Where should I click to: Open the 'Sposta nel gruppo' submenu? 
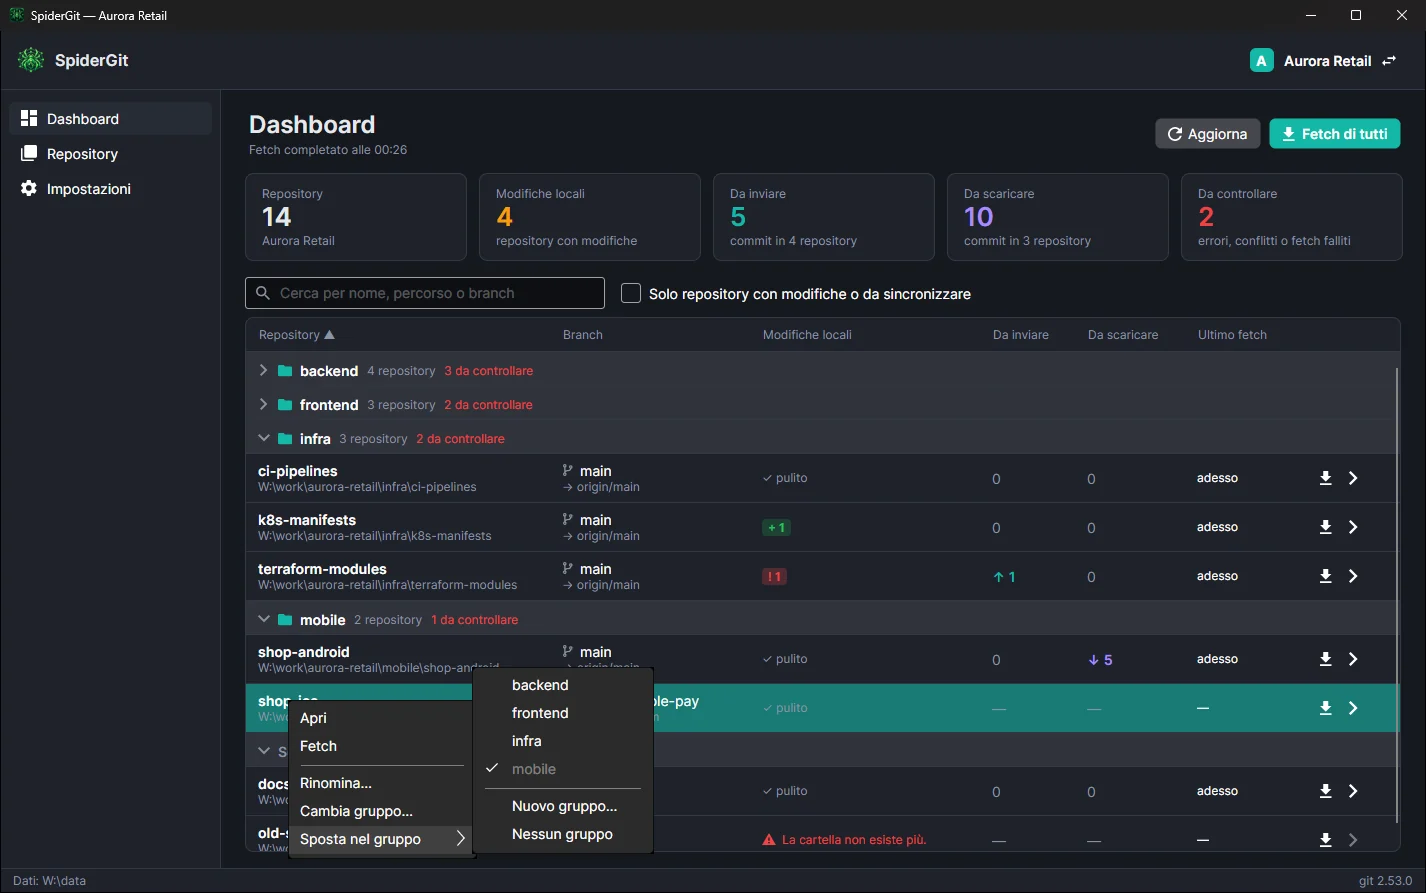click(381, 839)
